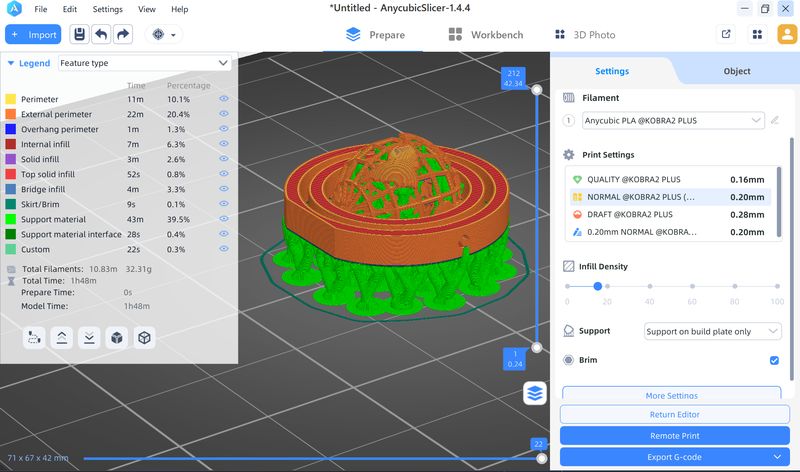Click the move layers up icon
This screenshot has width=800, height=472.
pos(62,338)
